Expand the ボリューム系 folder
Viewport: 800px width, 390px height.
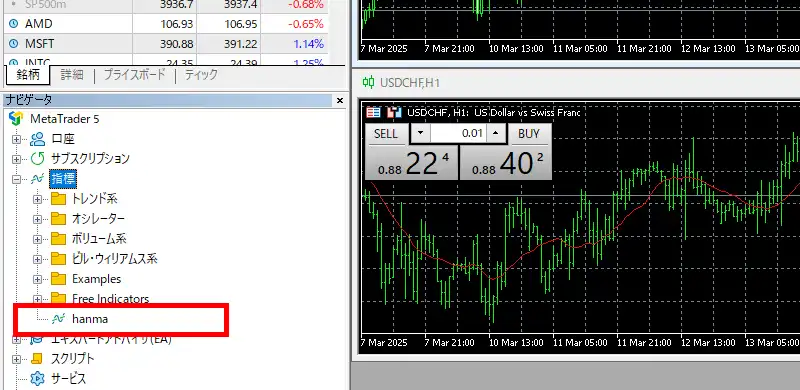[x=37, y=239]
